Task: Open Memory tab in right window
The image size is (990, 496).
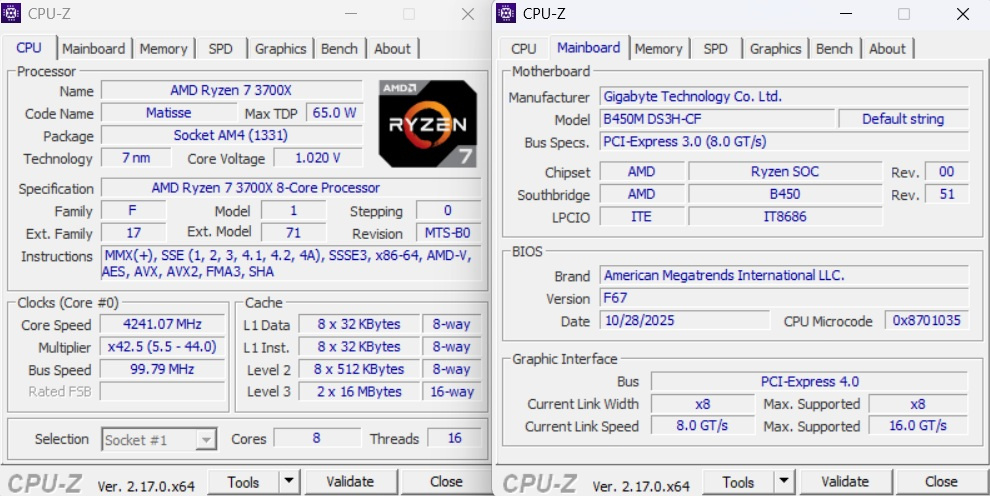Action: click(659, 49)
